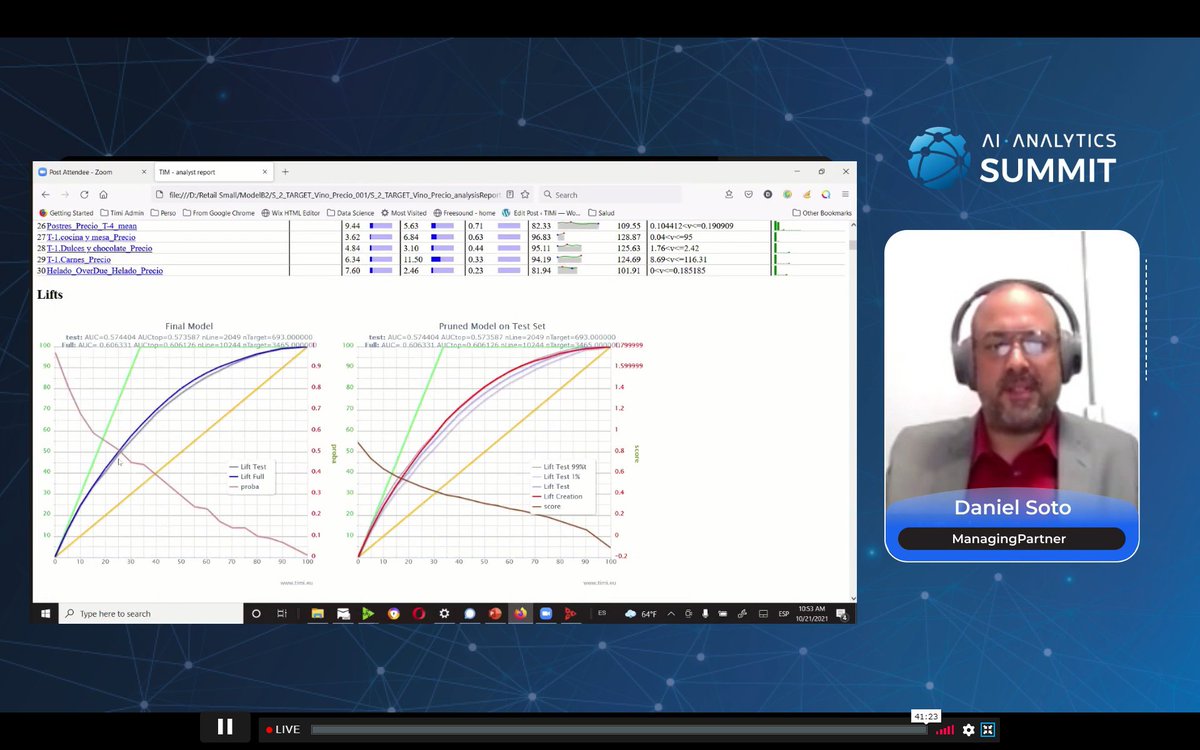
Task: Open Edit Post - TIMi bookmark
Action: (x=542, y=213)
